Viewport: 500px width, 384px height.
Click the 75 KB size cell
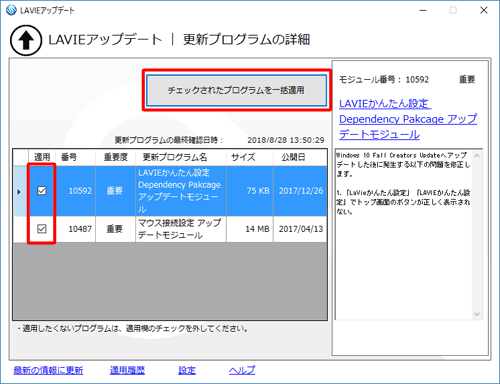click(x=250, y=191)
